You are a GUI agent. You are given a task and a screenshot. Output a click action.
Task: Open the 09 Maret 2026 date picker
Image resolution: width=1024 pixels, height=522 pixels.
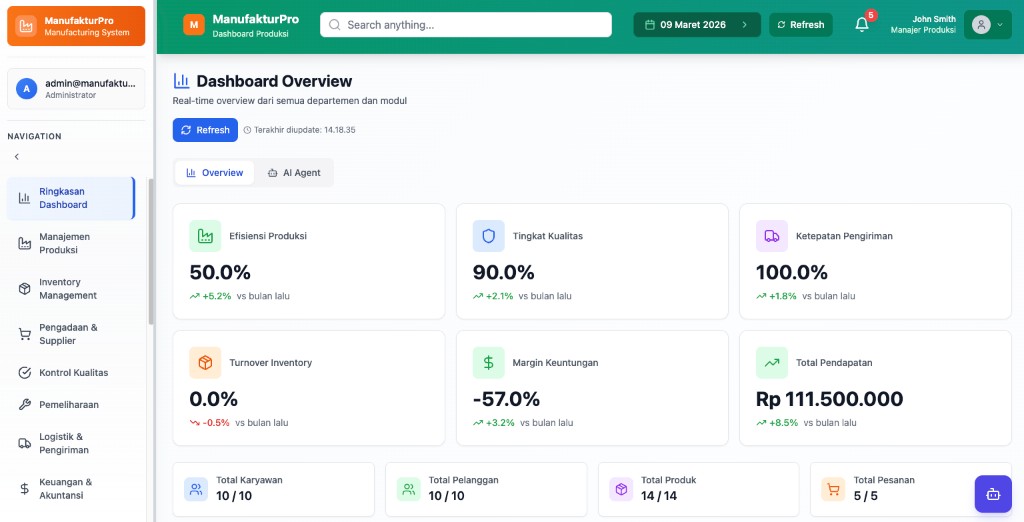[x=697, y=25]
